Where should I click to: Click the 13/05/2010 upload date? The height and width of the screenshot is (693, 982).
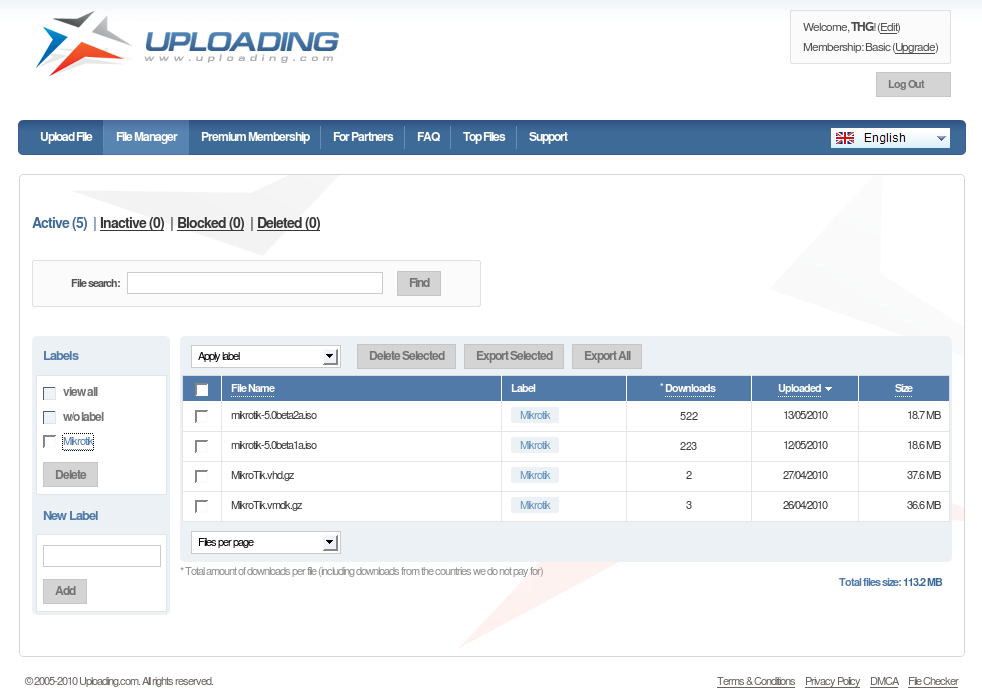click(805, 415)
